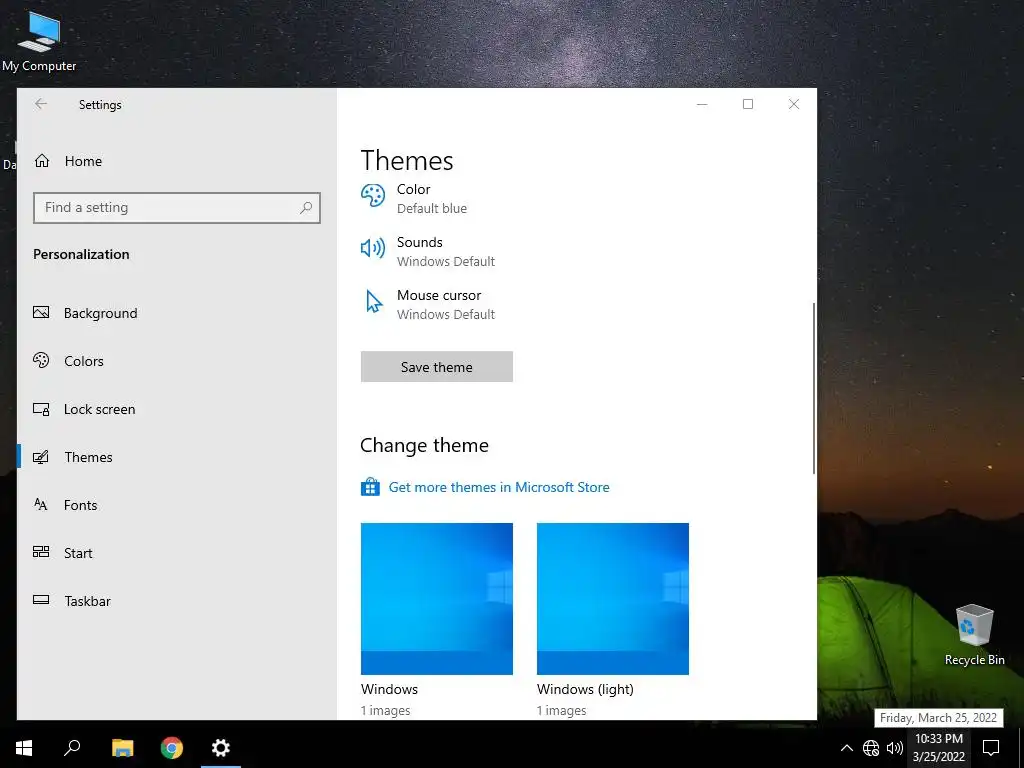Open Taskbar settings page
Viewport: 1024px width, 768px height.
[x=176, y=601]
